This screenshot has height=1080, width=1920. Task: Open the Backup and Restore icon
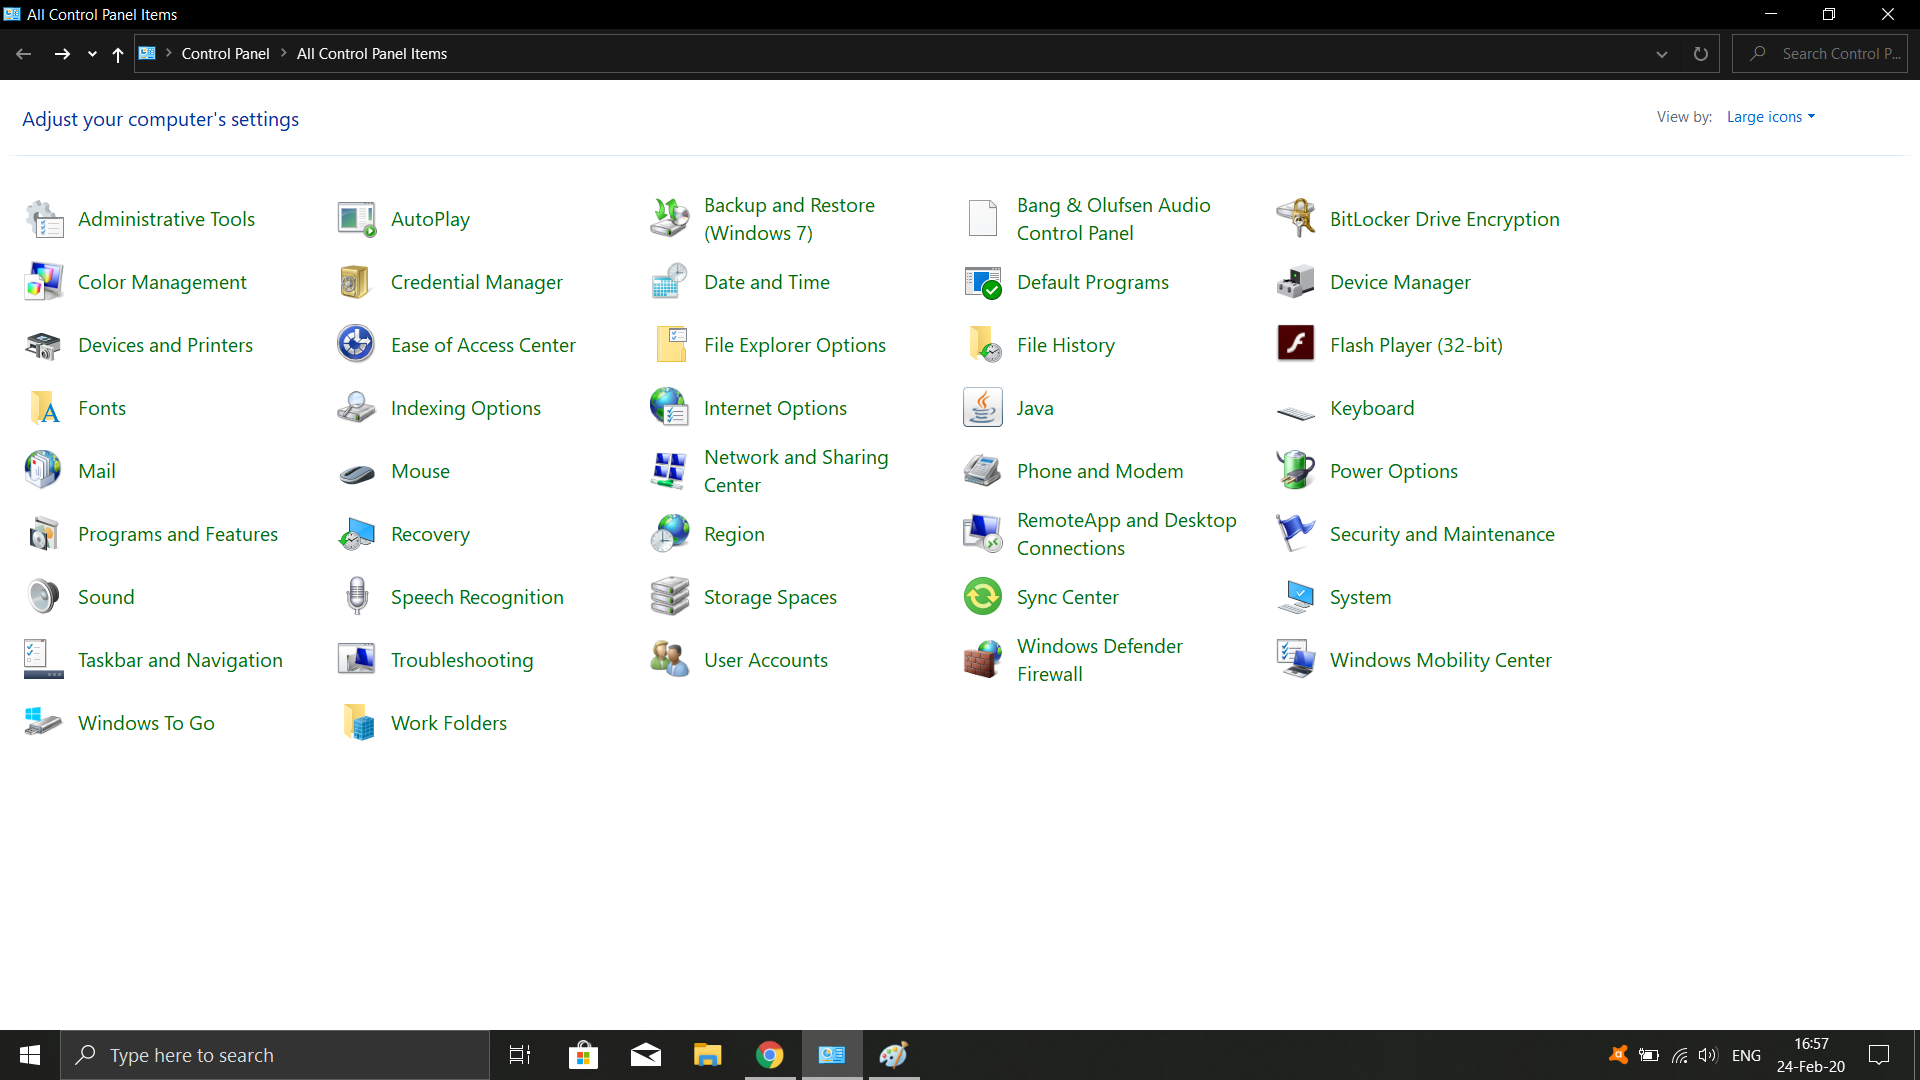coord(670,219)
